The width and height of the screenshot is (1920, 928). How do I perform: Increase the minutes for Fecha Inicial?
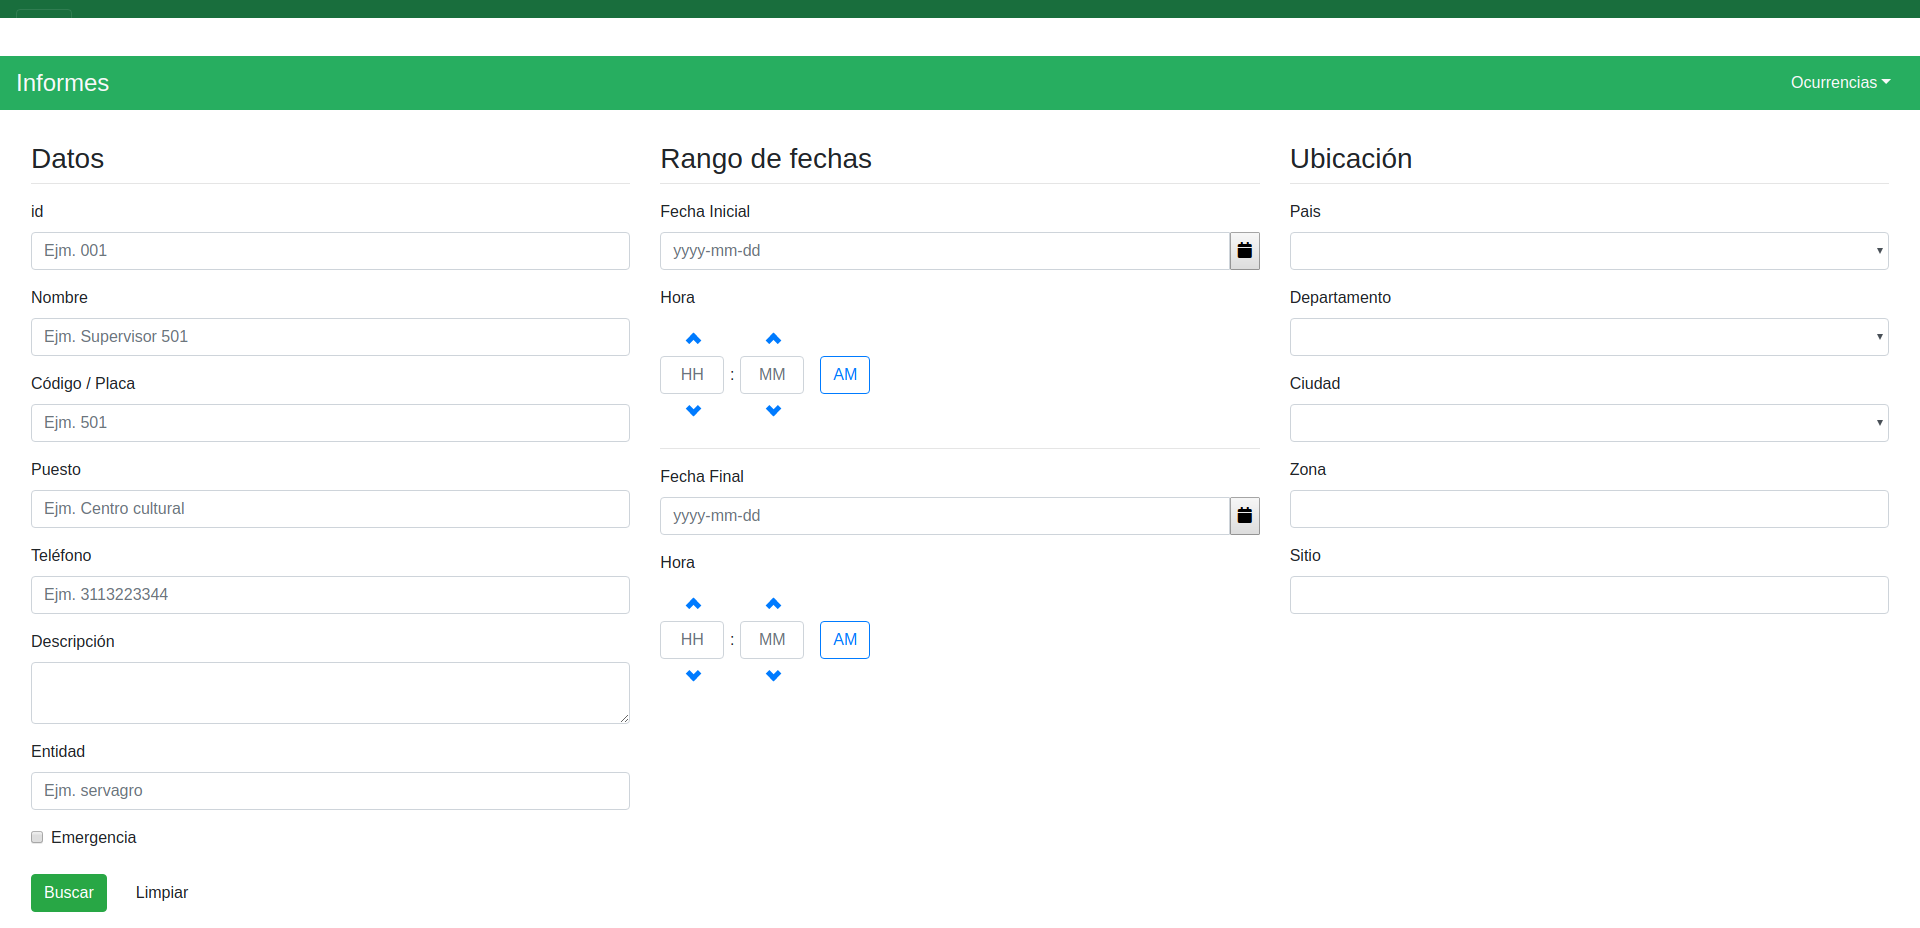click(773, 339)
